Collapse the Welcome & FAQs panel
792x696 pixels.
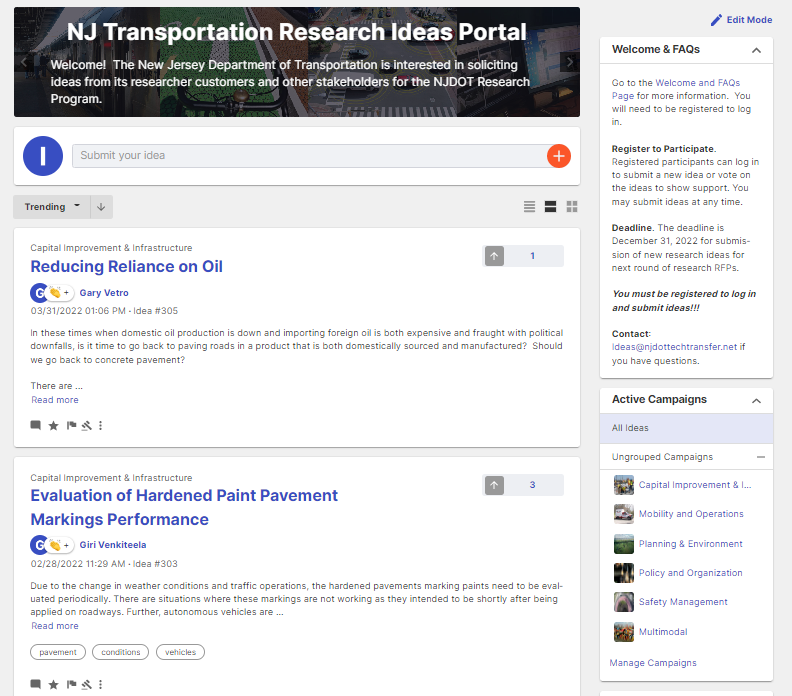pos(756,50)
